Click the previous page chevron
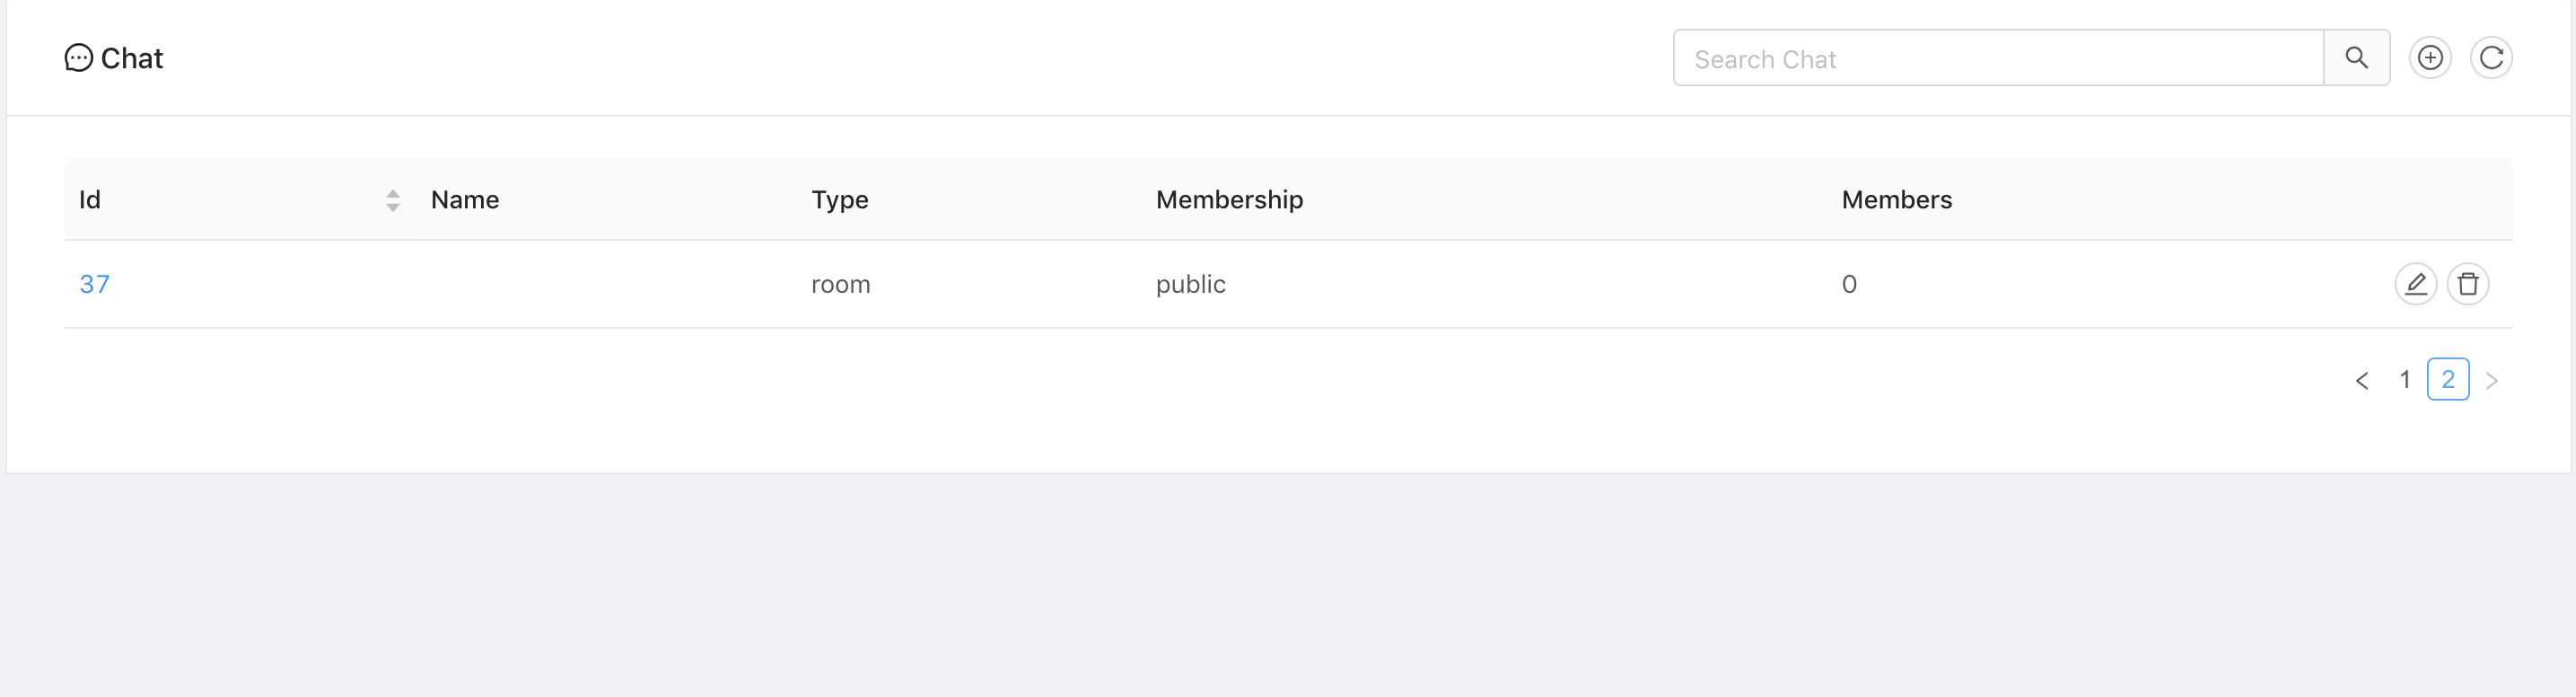2576x697 pixels. tap(2362, 380)
